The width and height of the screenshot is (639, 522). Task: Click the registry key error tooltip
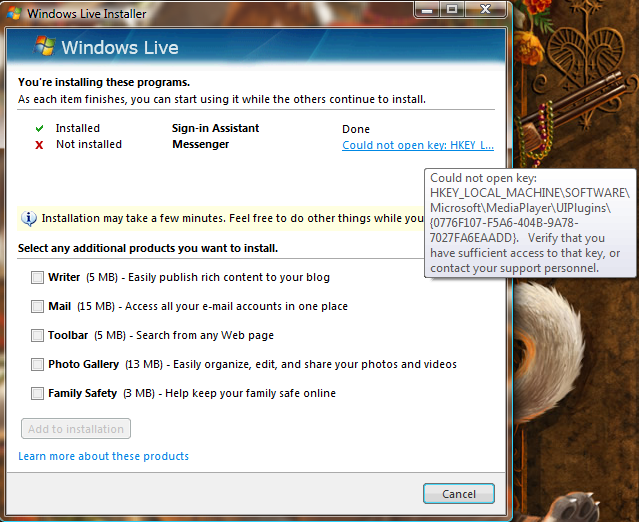pos(530,223)
